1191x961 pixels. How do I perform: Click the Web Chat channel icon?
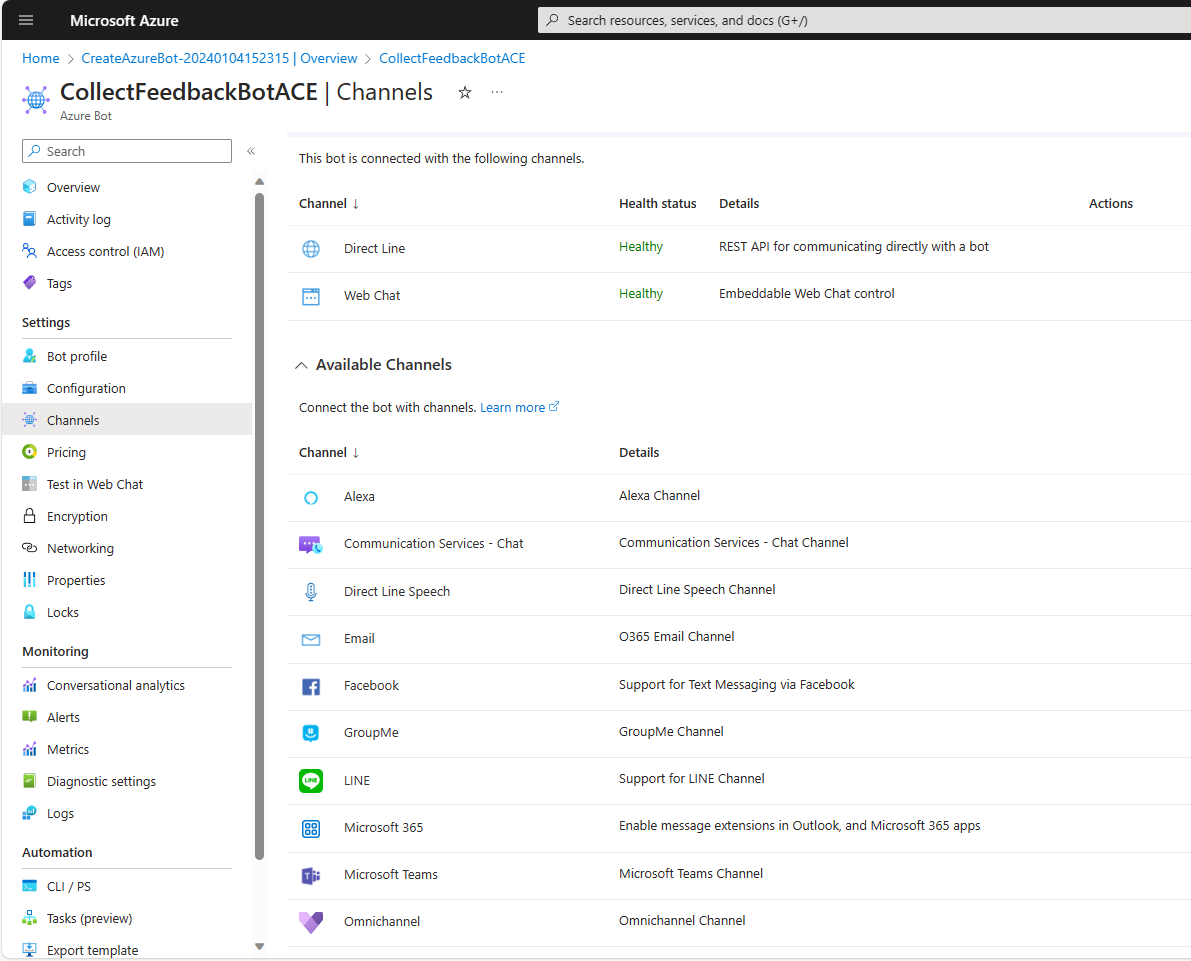pyautogui.click(x=311, y=296)
